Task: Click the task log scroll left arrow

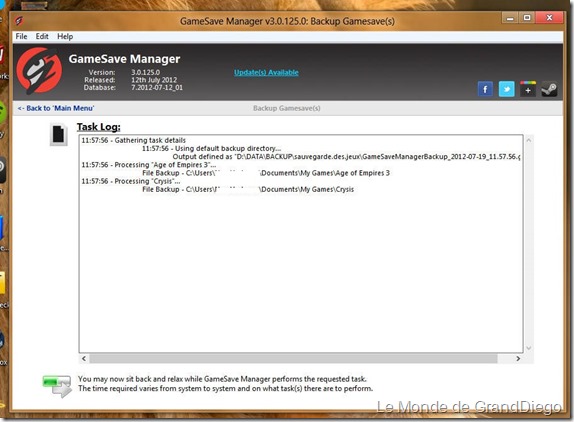Action: click(x=84, y=358)
